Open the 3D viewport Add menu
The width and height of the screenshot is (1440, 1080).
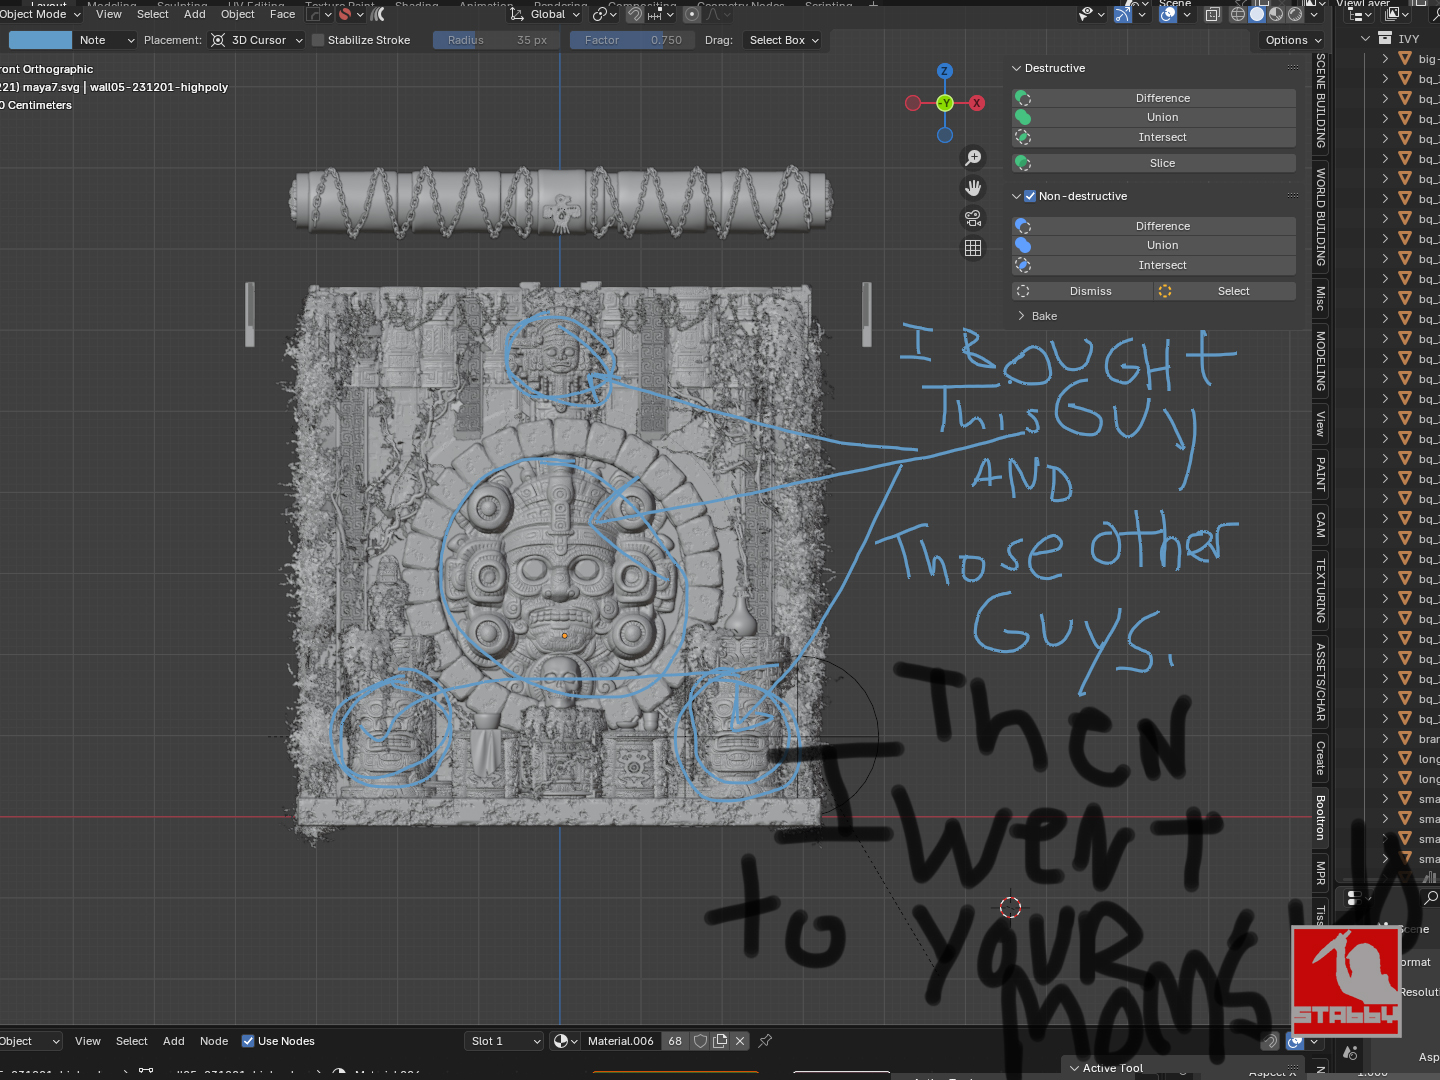pos(195,14)
